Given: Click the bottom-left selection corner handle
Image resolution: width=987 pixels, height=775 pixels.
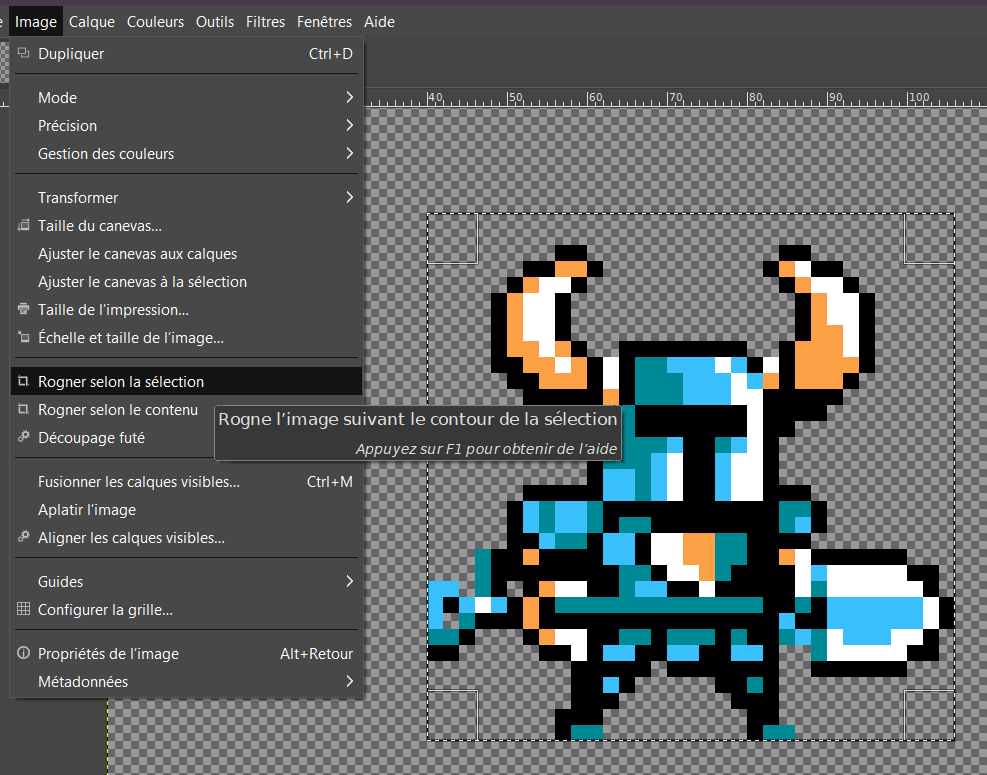Looking at the screenshot, I should tap(453, 715).
